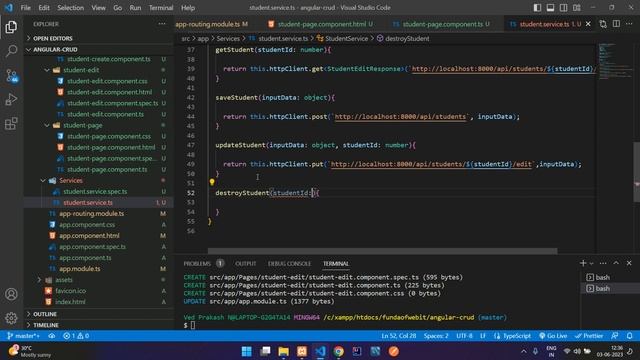Open terminal panel more actions ellipsis
This screenshot has height=360, width=640.
click(603, 263)
